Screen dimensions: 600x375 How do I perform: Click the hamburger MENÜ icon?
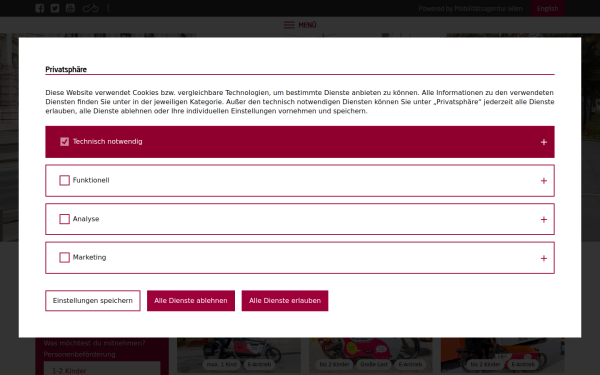(x=289, y=25)
